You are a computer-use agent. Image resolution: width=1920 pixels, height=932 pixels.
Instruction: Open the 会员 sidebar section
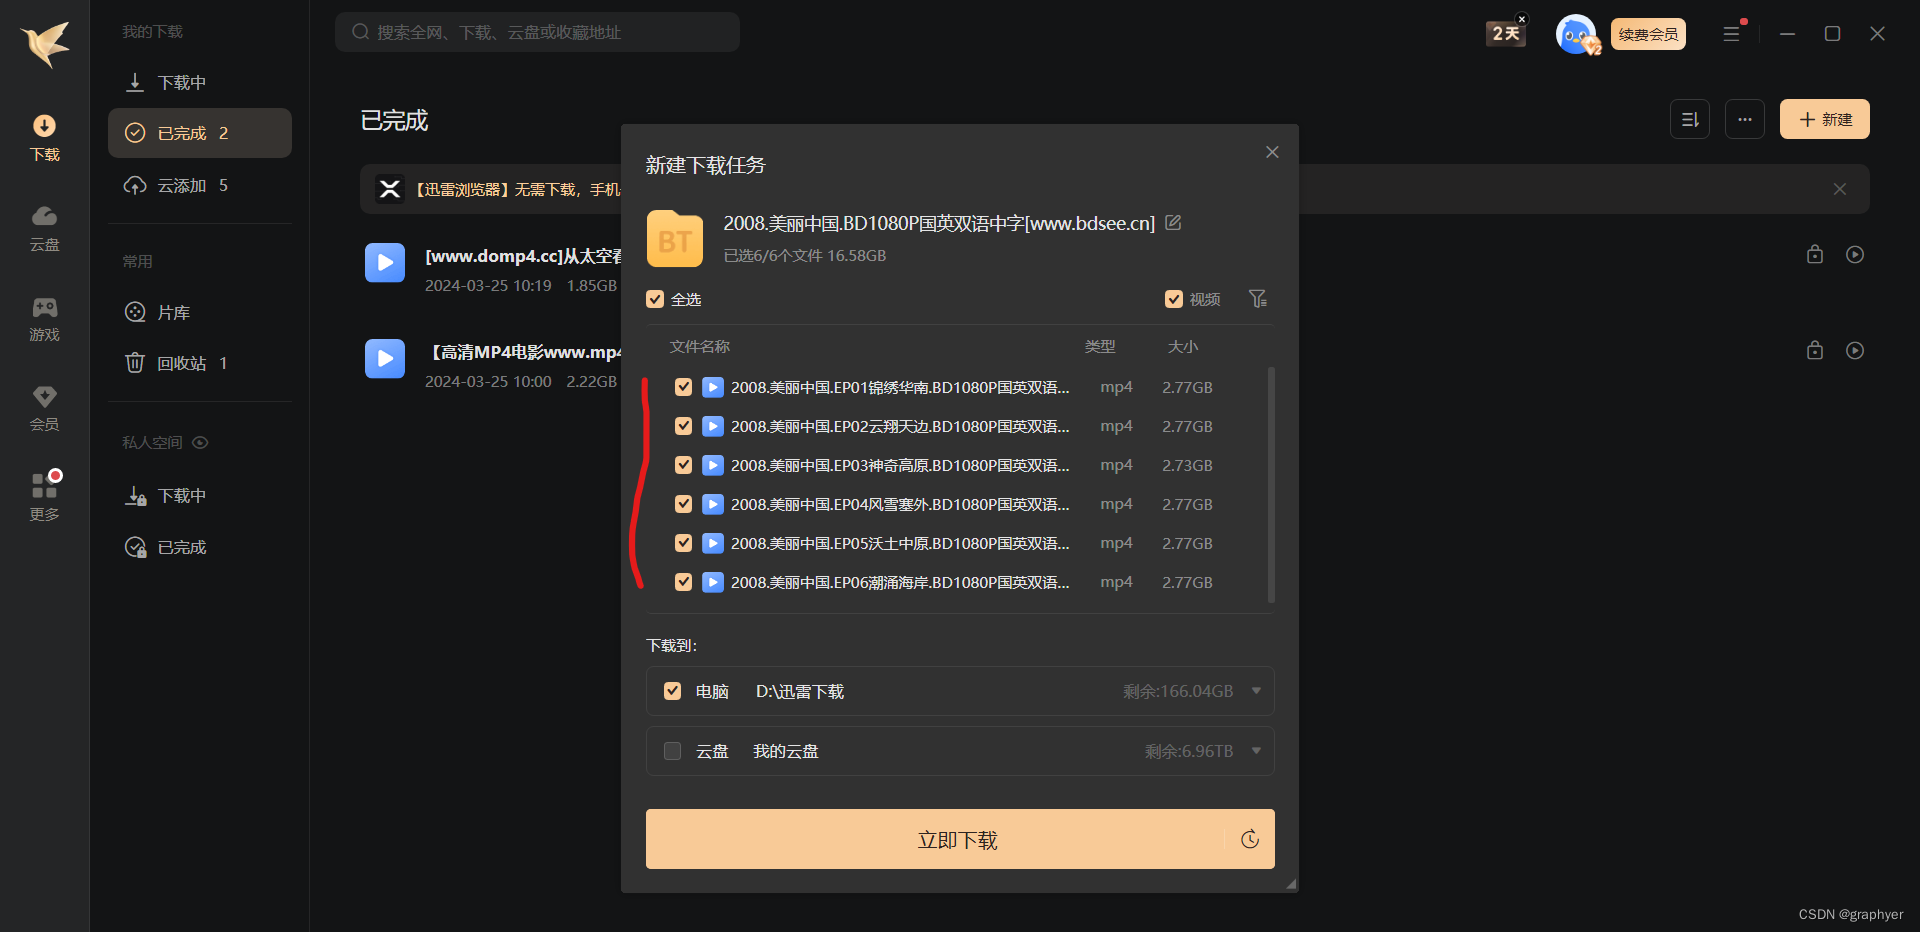(45, 408)
